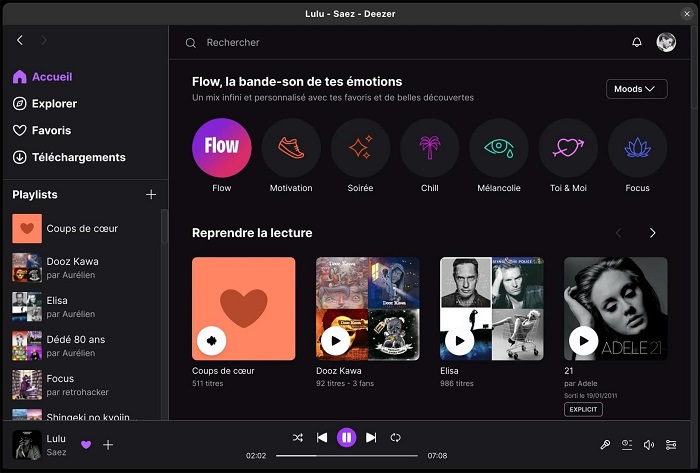Click the search magnifier icon
This screenshot has height=473, width=700.
[x=191, y=43]
